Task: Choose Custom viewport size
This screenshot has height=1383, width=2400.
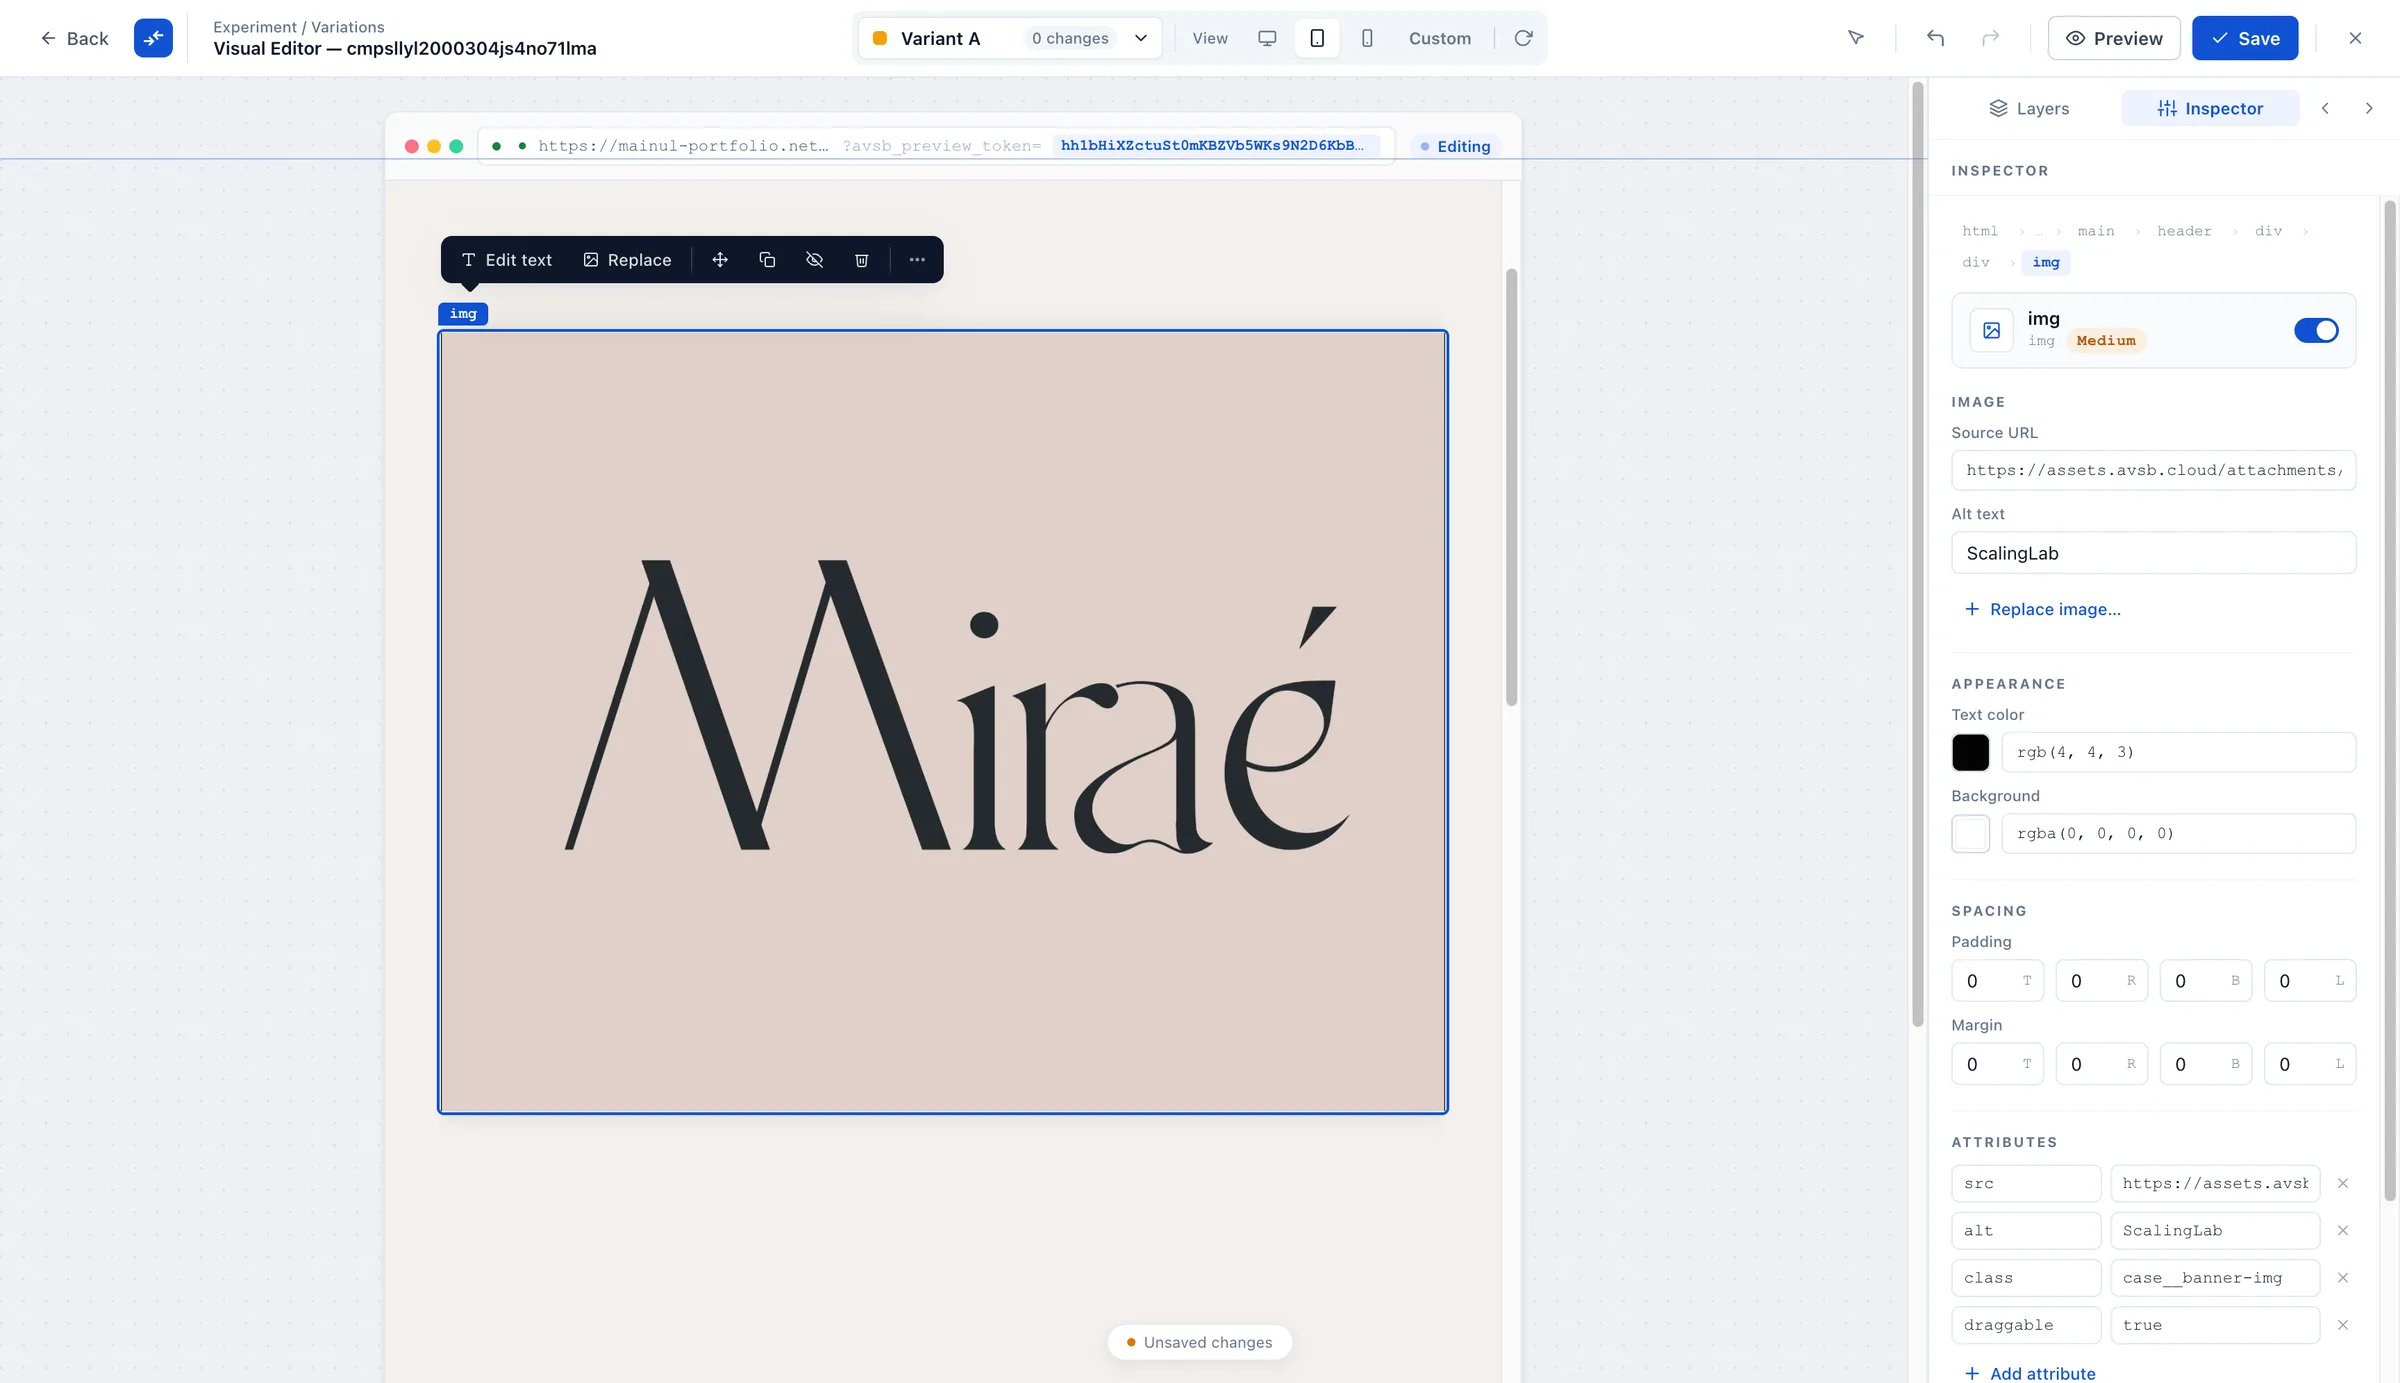Action: tap(1440, 38)
